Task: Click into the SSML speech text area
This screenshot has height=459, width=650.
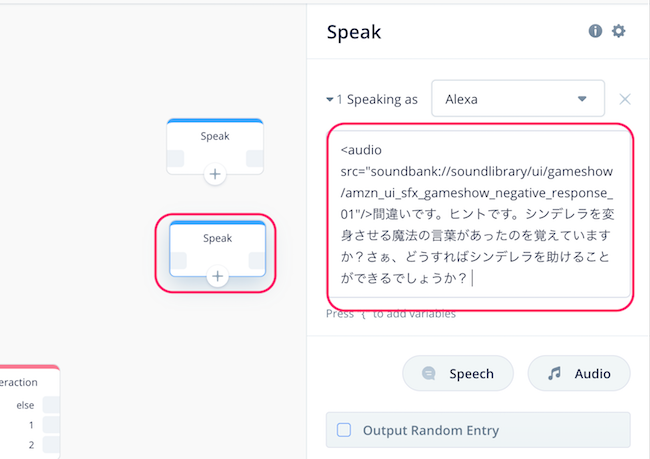Action: click(x=480, y=214)
